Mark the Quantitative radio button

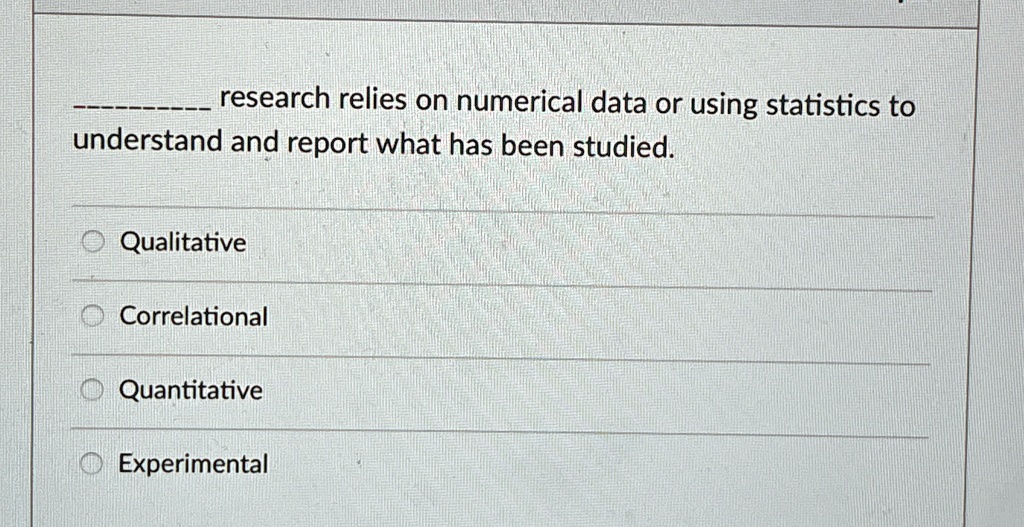pyautogui.click(x=92, y=391)
